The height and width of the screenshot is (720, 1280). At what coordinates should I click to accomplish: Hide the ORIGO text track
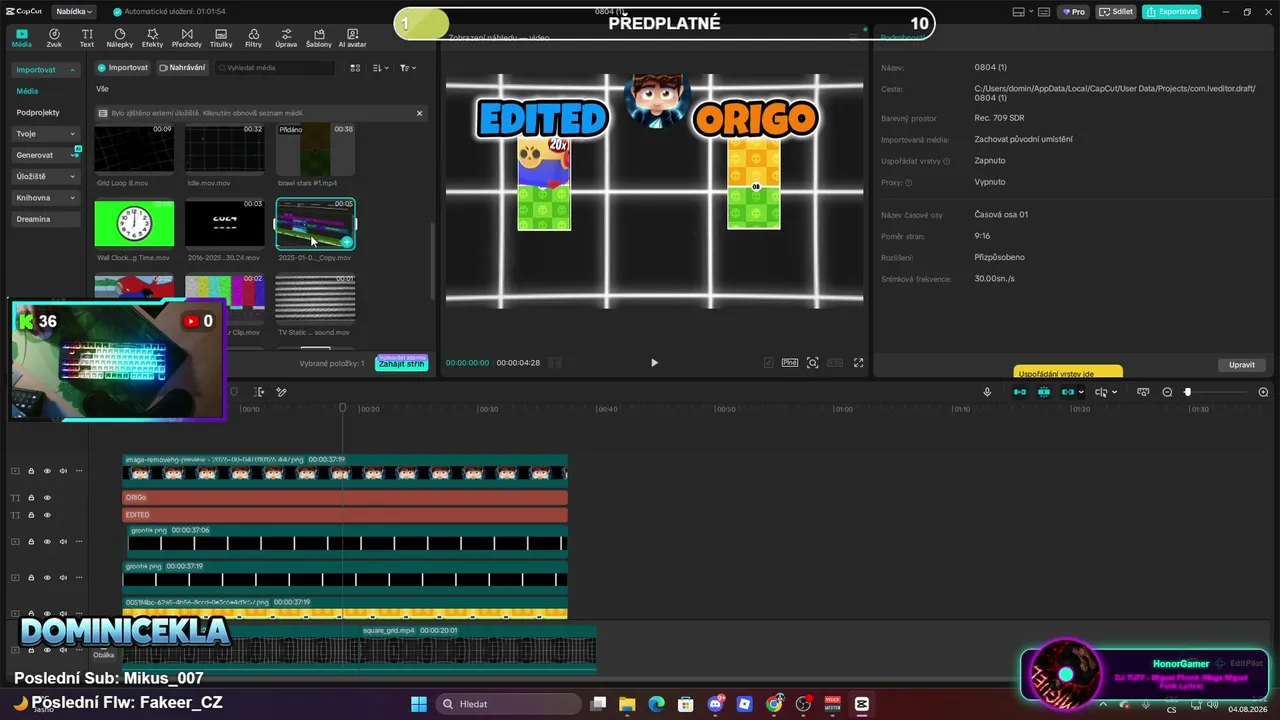pos(47,497)
